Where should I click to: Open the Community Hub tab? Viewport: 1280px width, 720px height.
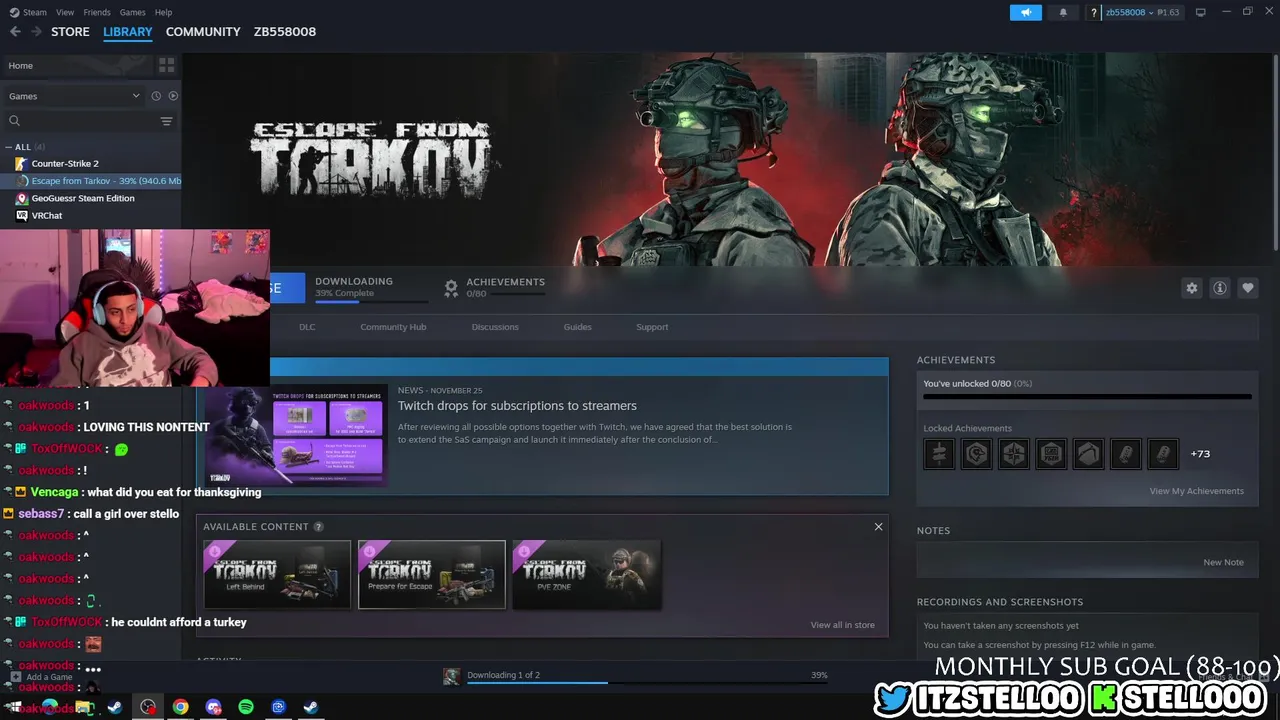pyautogui.click(x=393, y=327)
